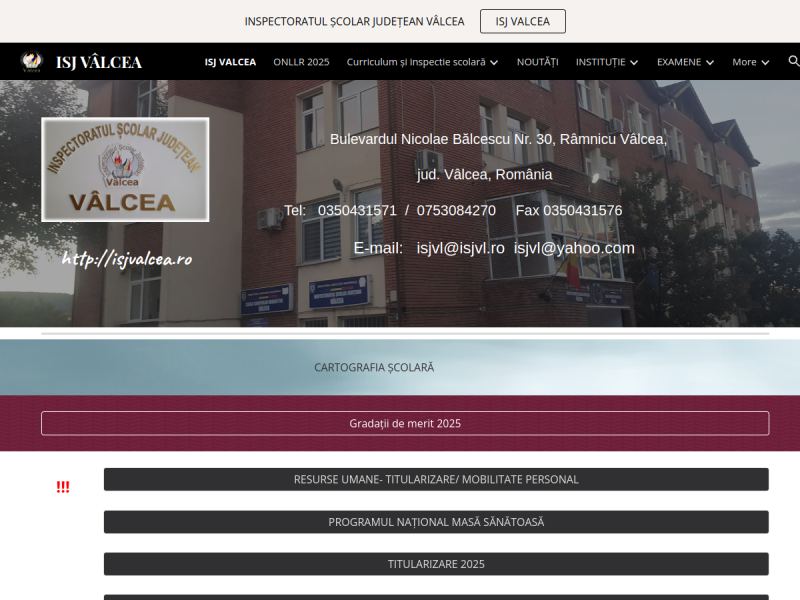This screenshot has height=600, width=800.
Task: Open the ONLLR 2025 menu item
Action: point(301,61)
